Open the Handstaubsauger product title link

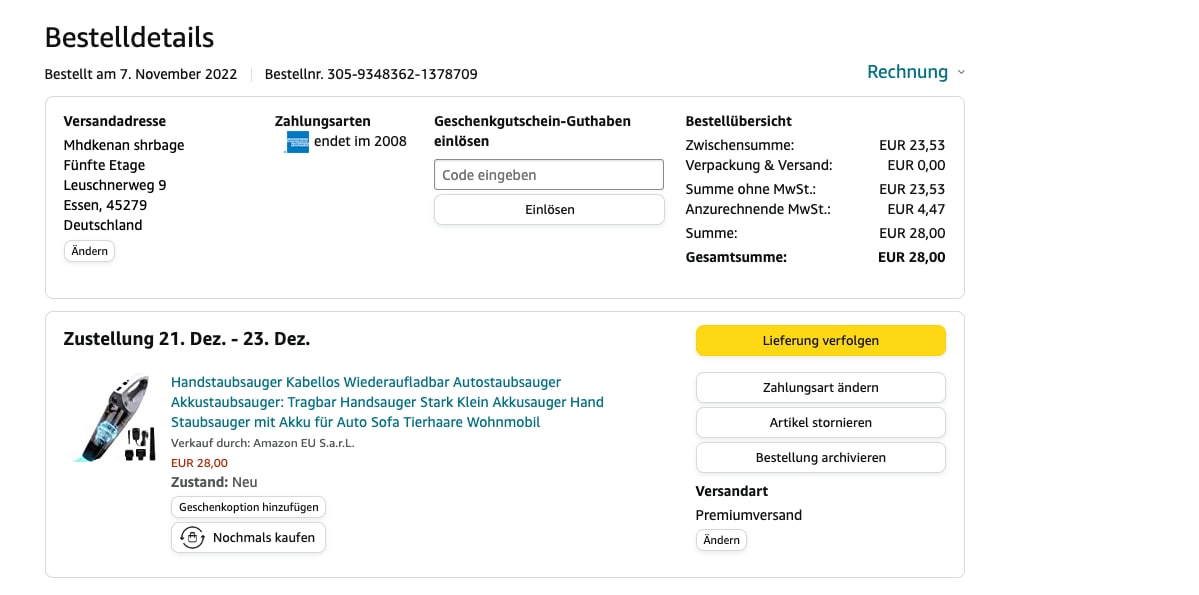coord(387,402)
